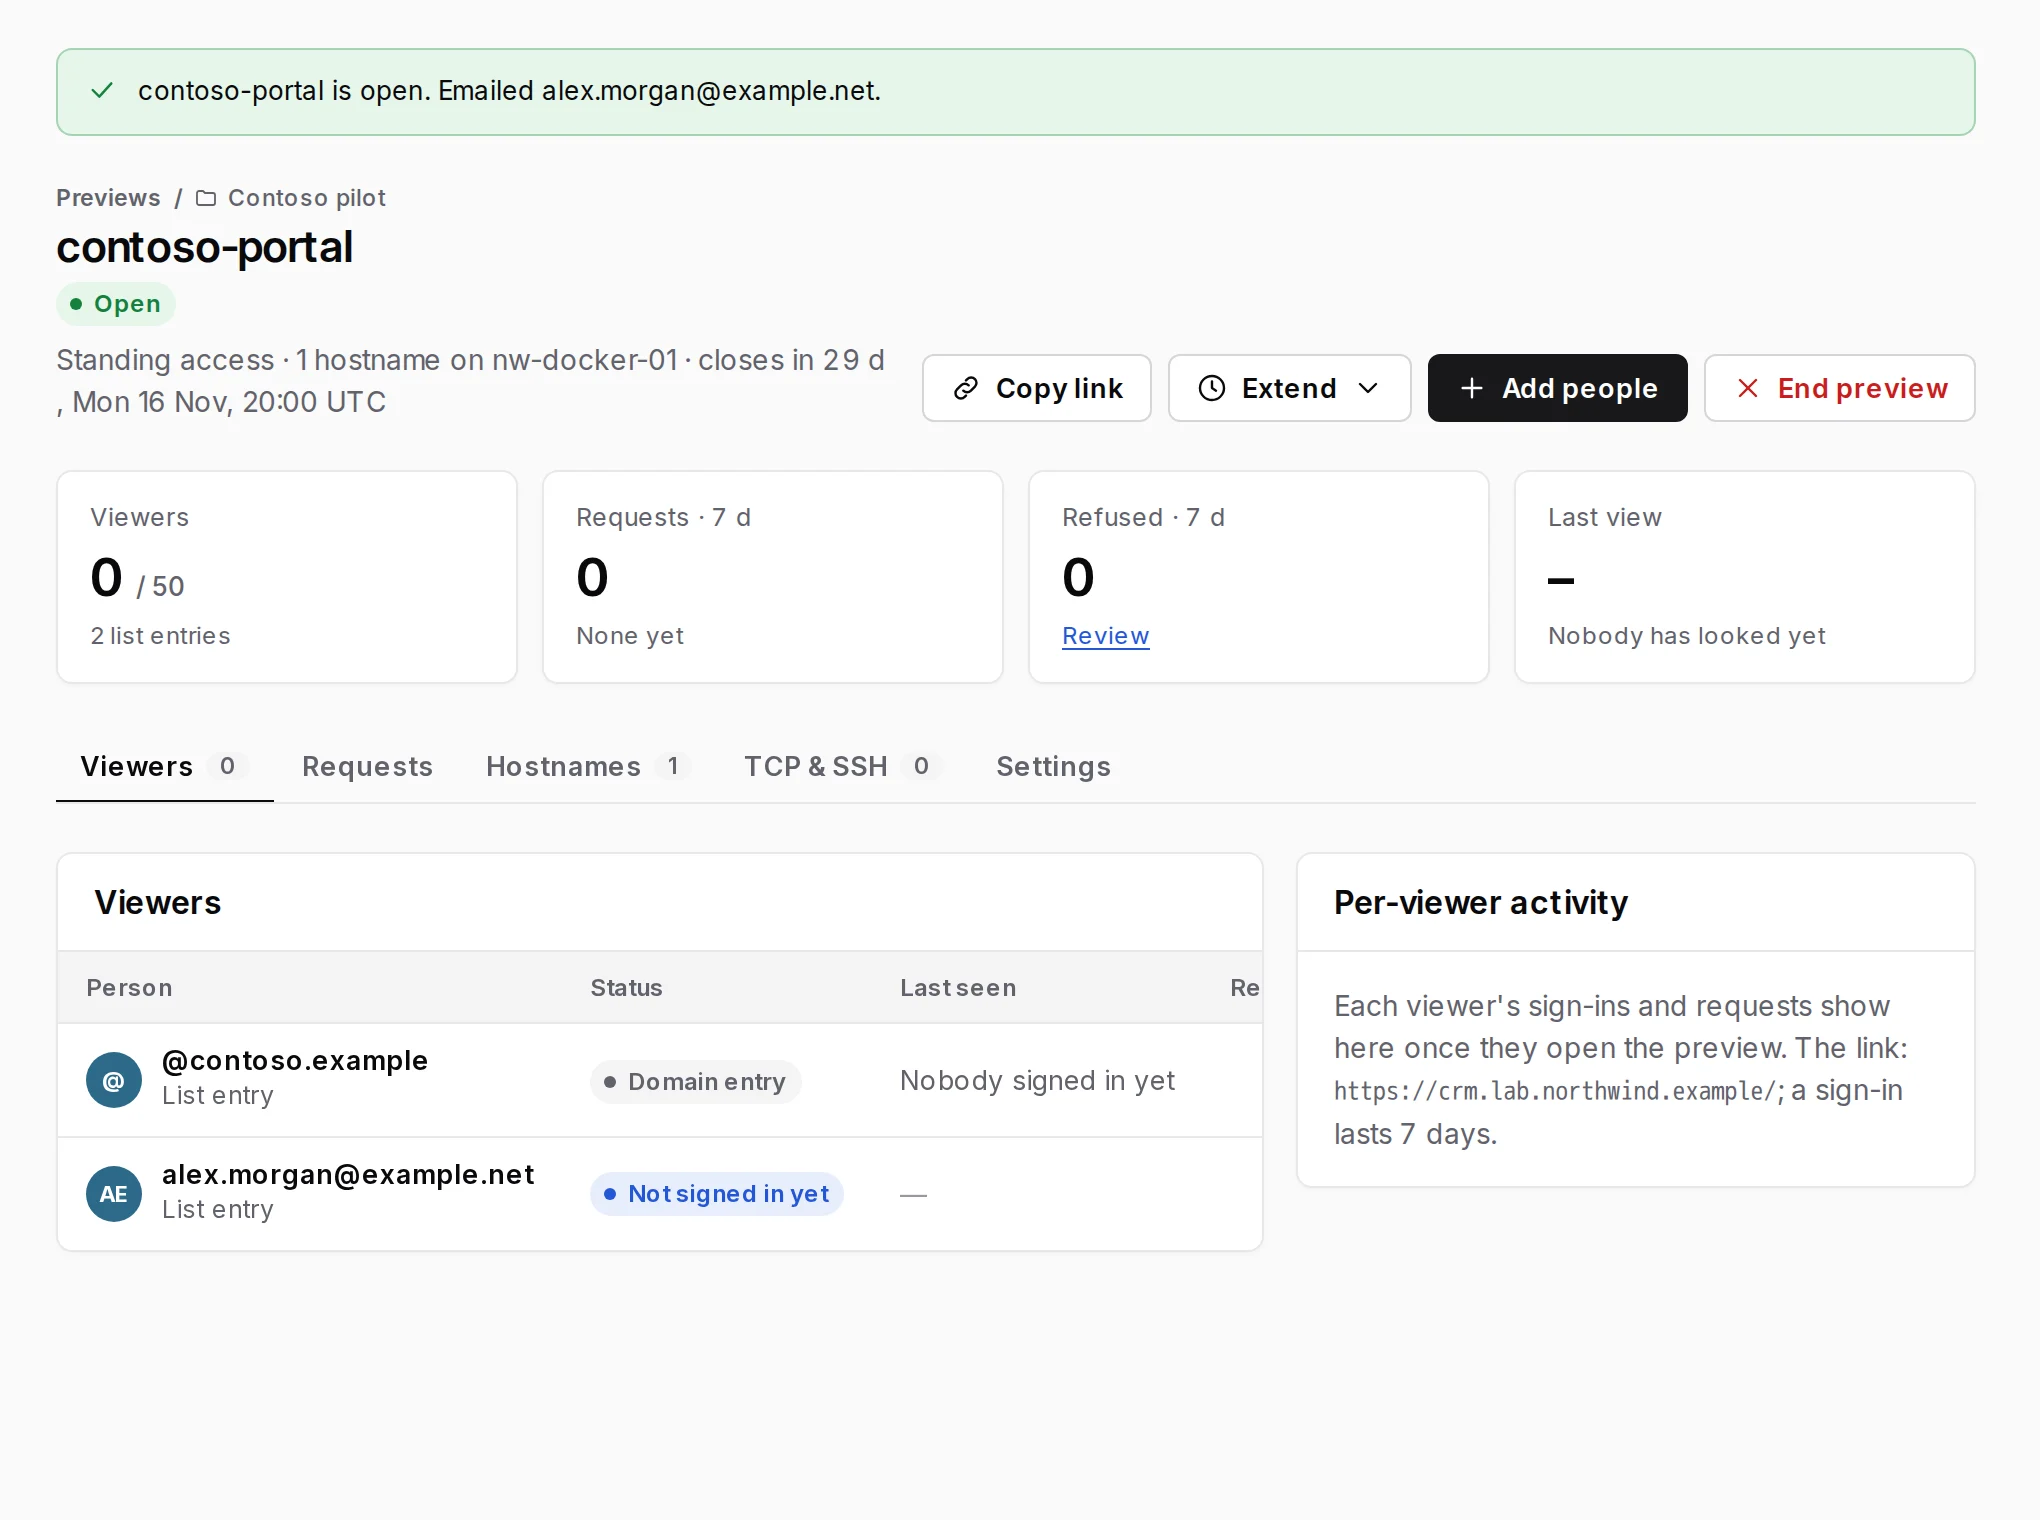Image resolution: width=2040 pixels, height=1520 pixels.
Task: Click the Domain entry status badge
Action: (x=696, y=1082)
